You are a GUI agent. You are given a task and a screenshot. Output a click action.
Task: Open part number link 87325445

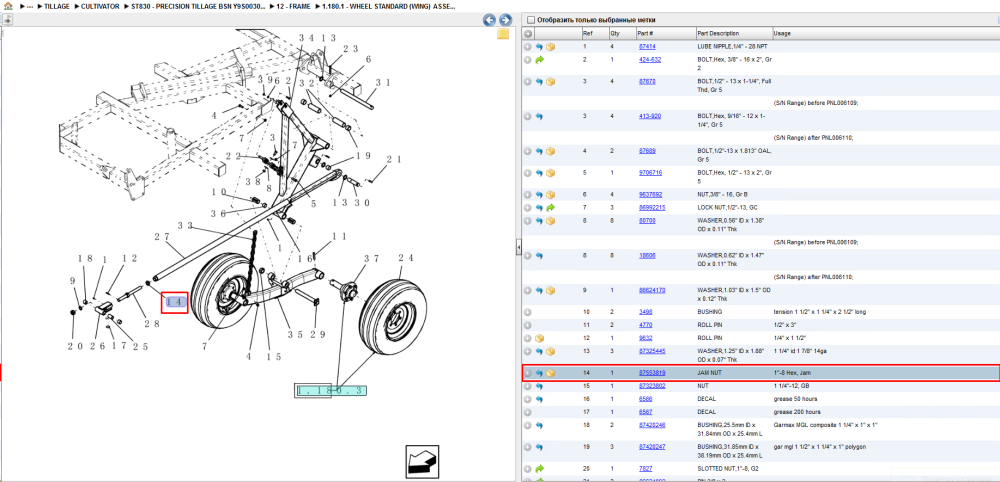[652, 351]
